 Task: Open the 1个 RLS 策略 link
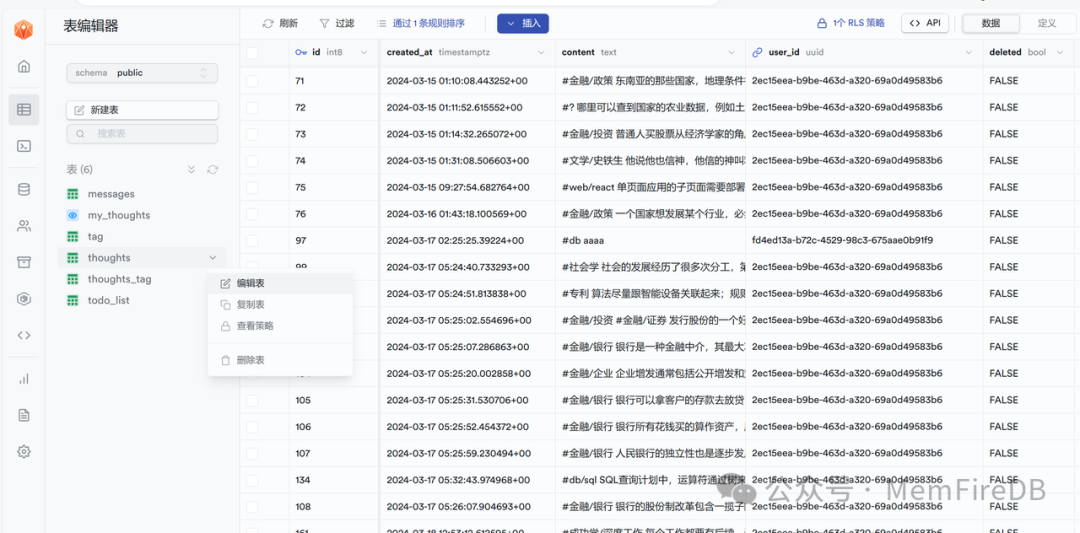pos(851,23)
